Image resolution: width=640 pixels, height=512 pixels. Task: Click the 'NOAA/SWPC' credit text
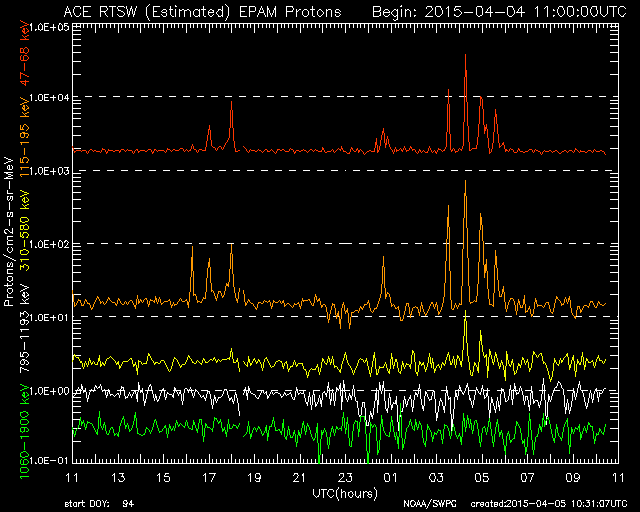coord(430,504)
